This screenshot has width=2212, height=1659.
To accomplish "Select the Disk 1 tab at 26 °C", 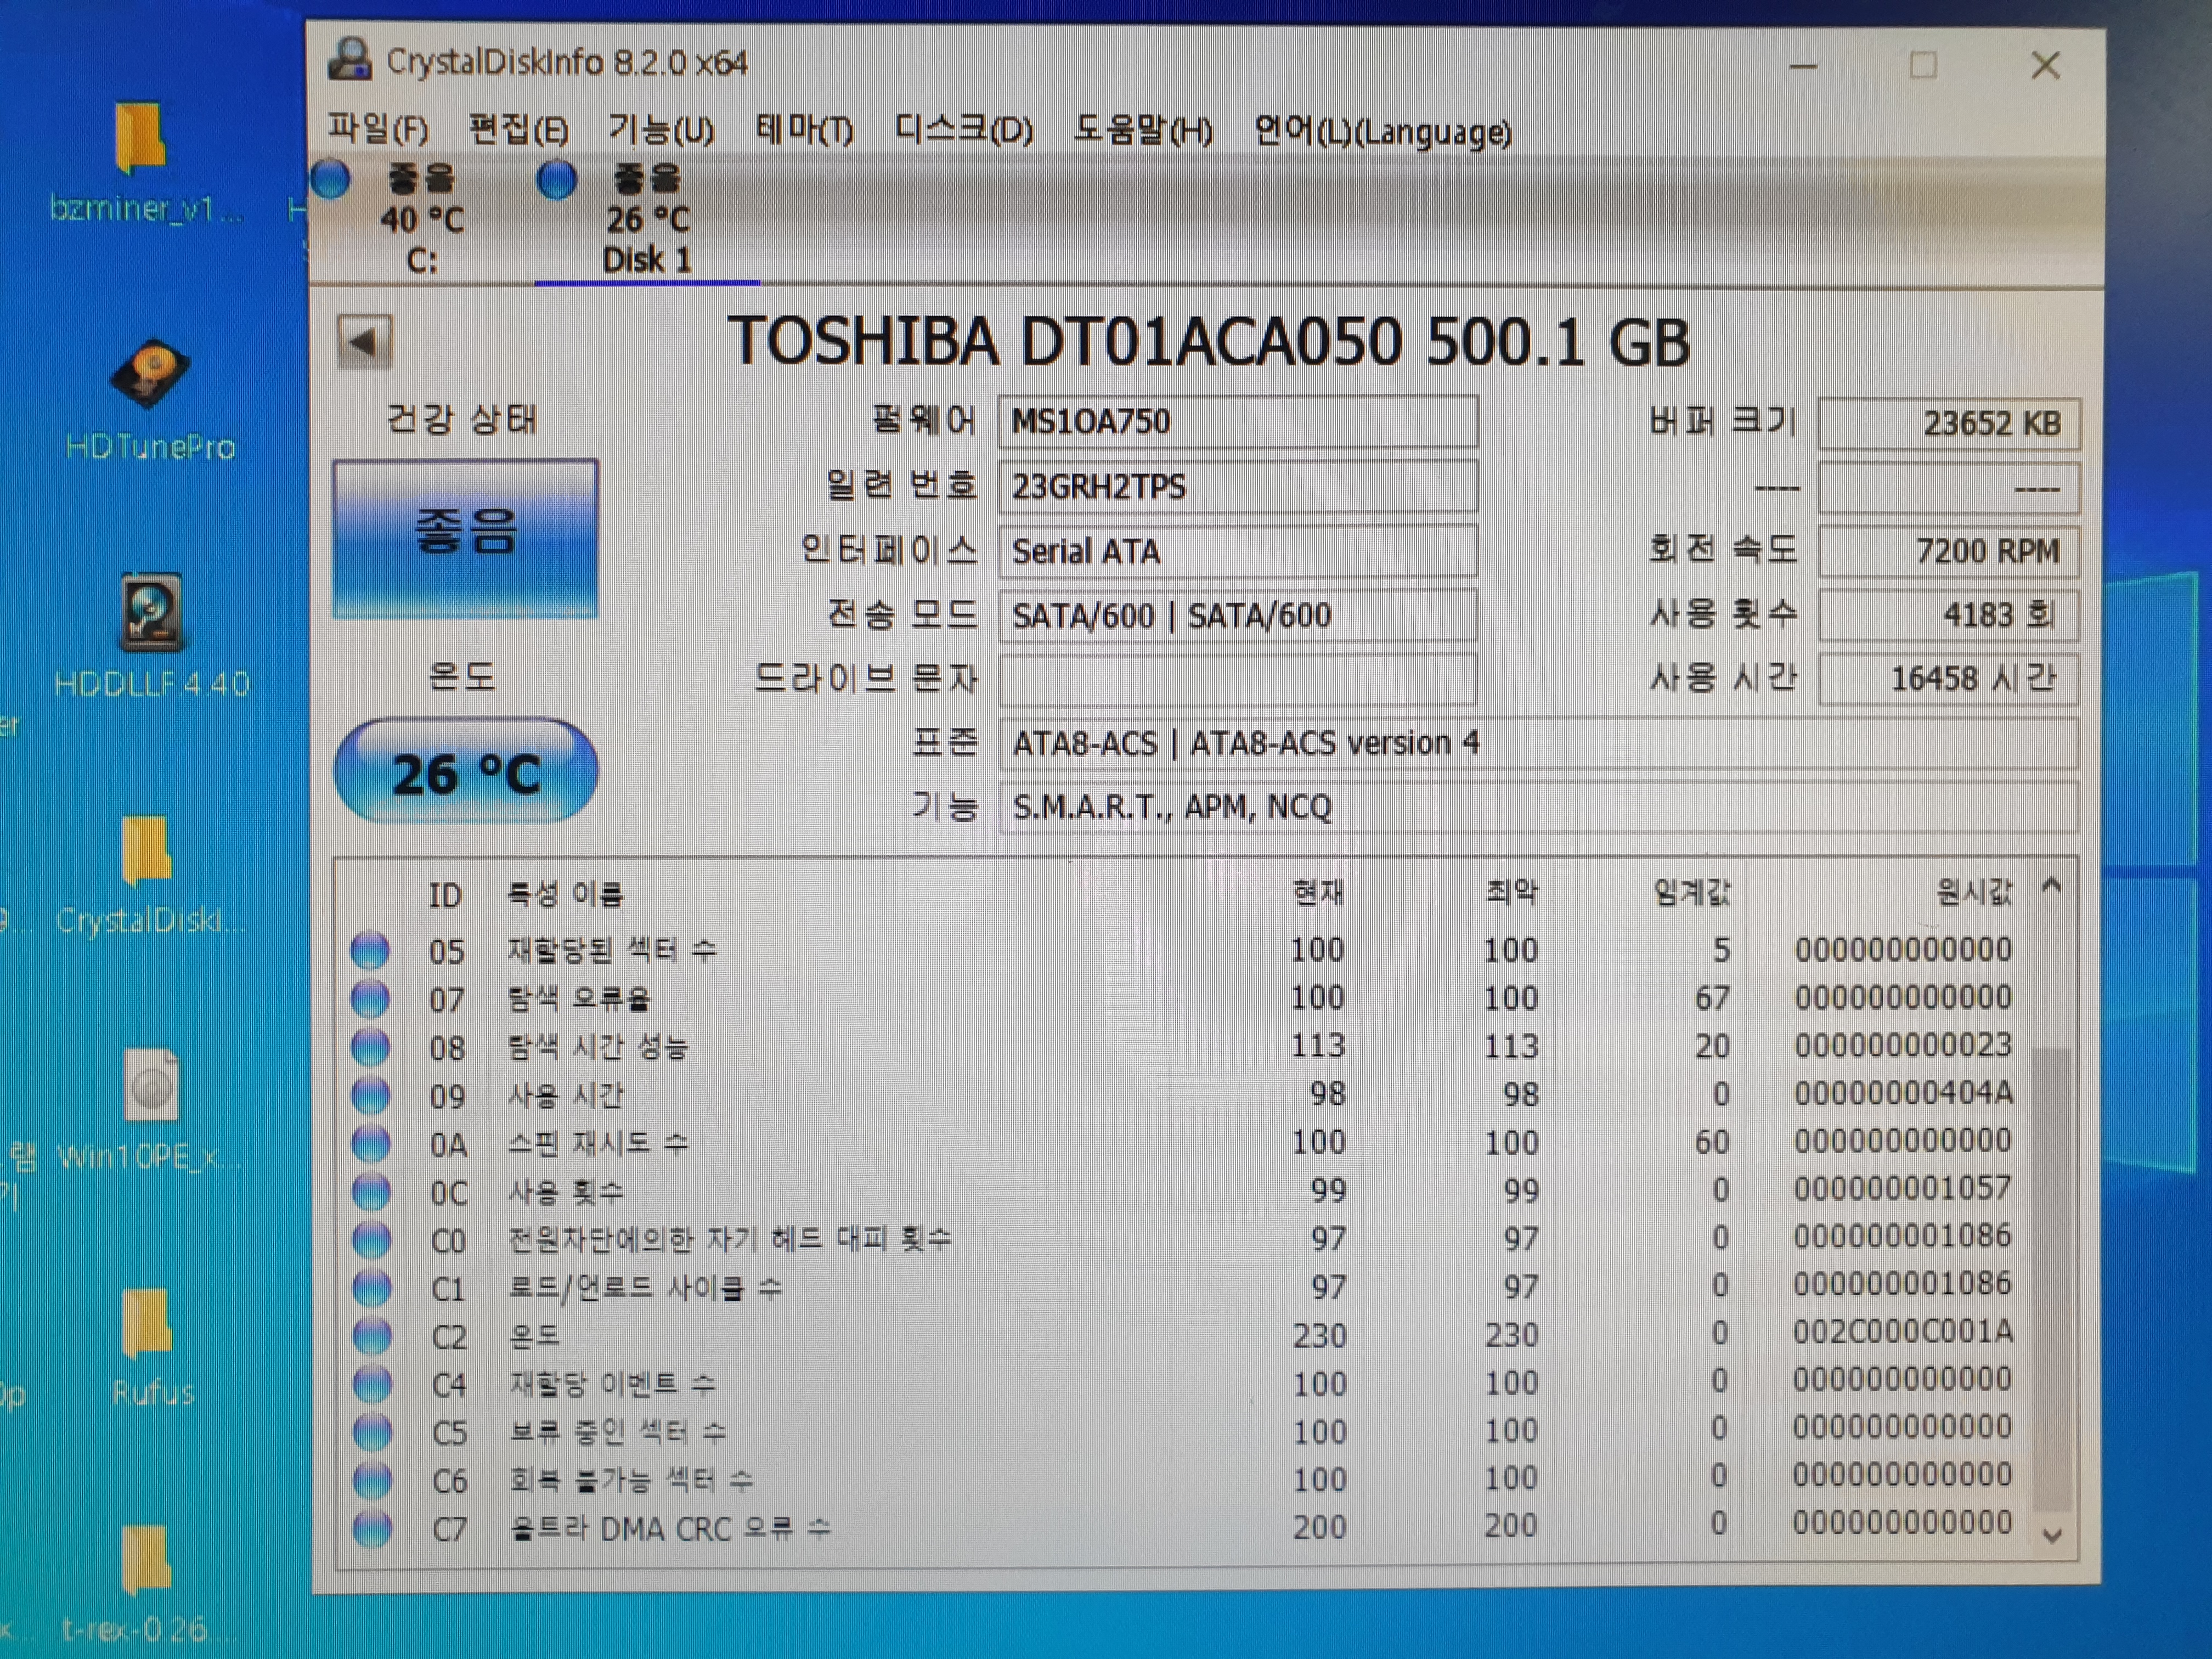I will 647,219.
